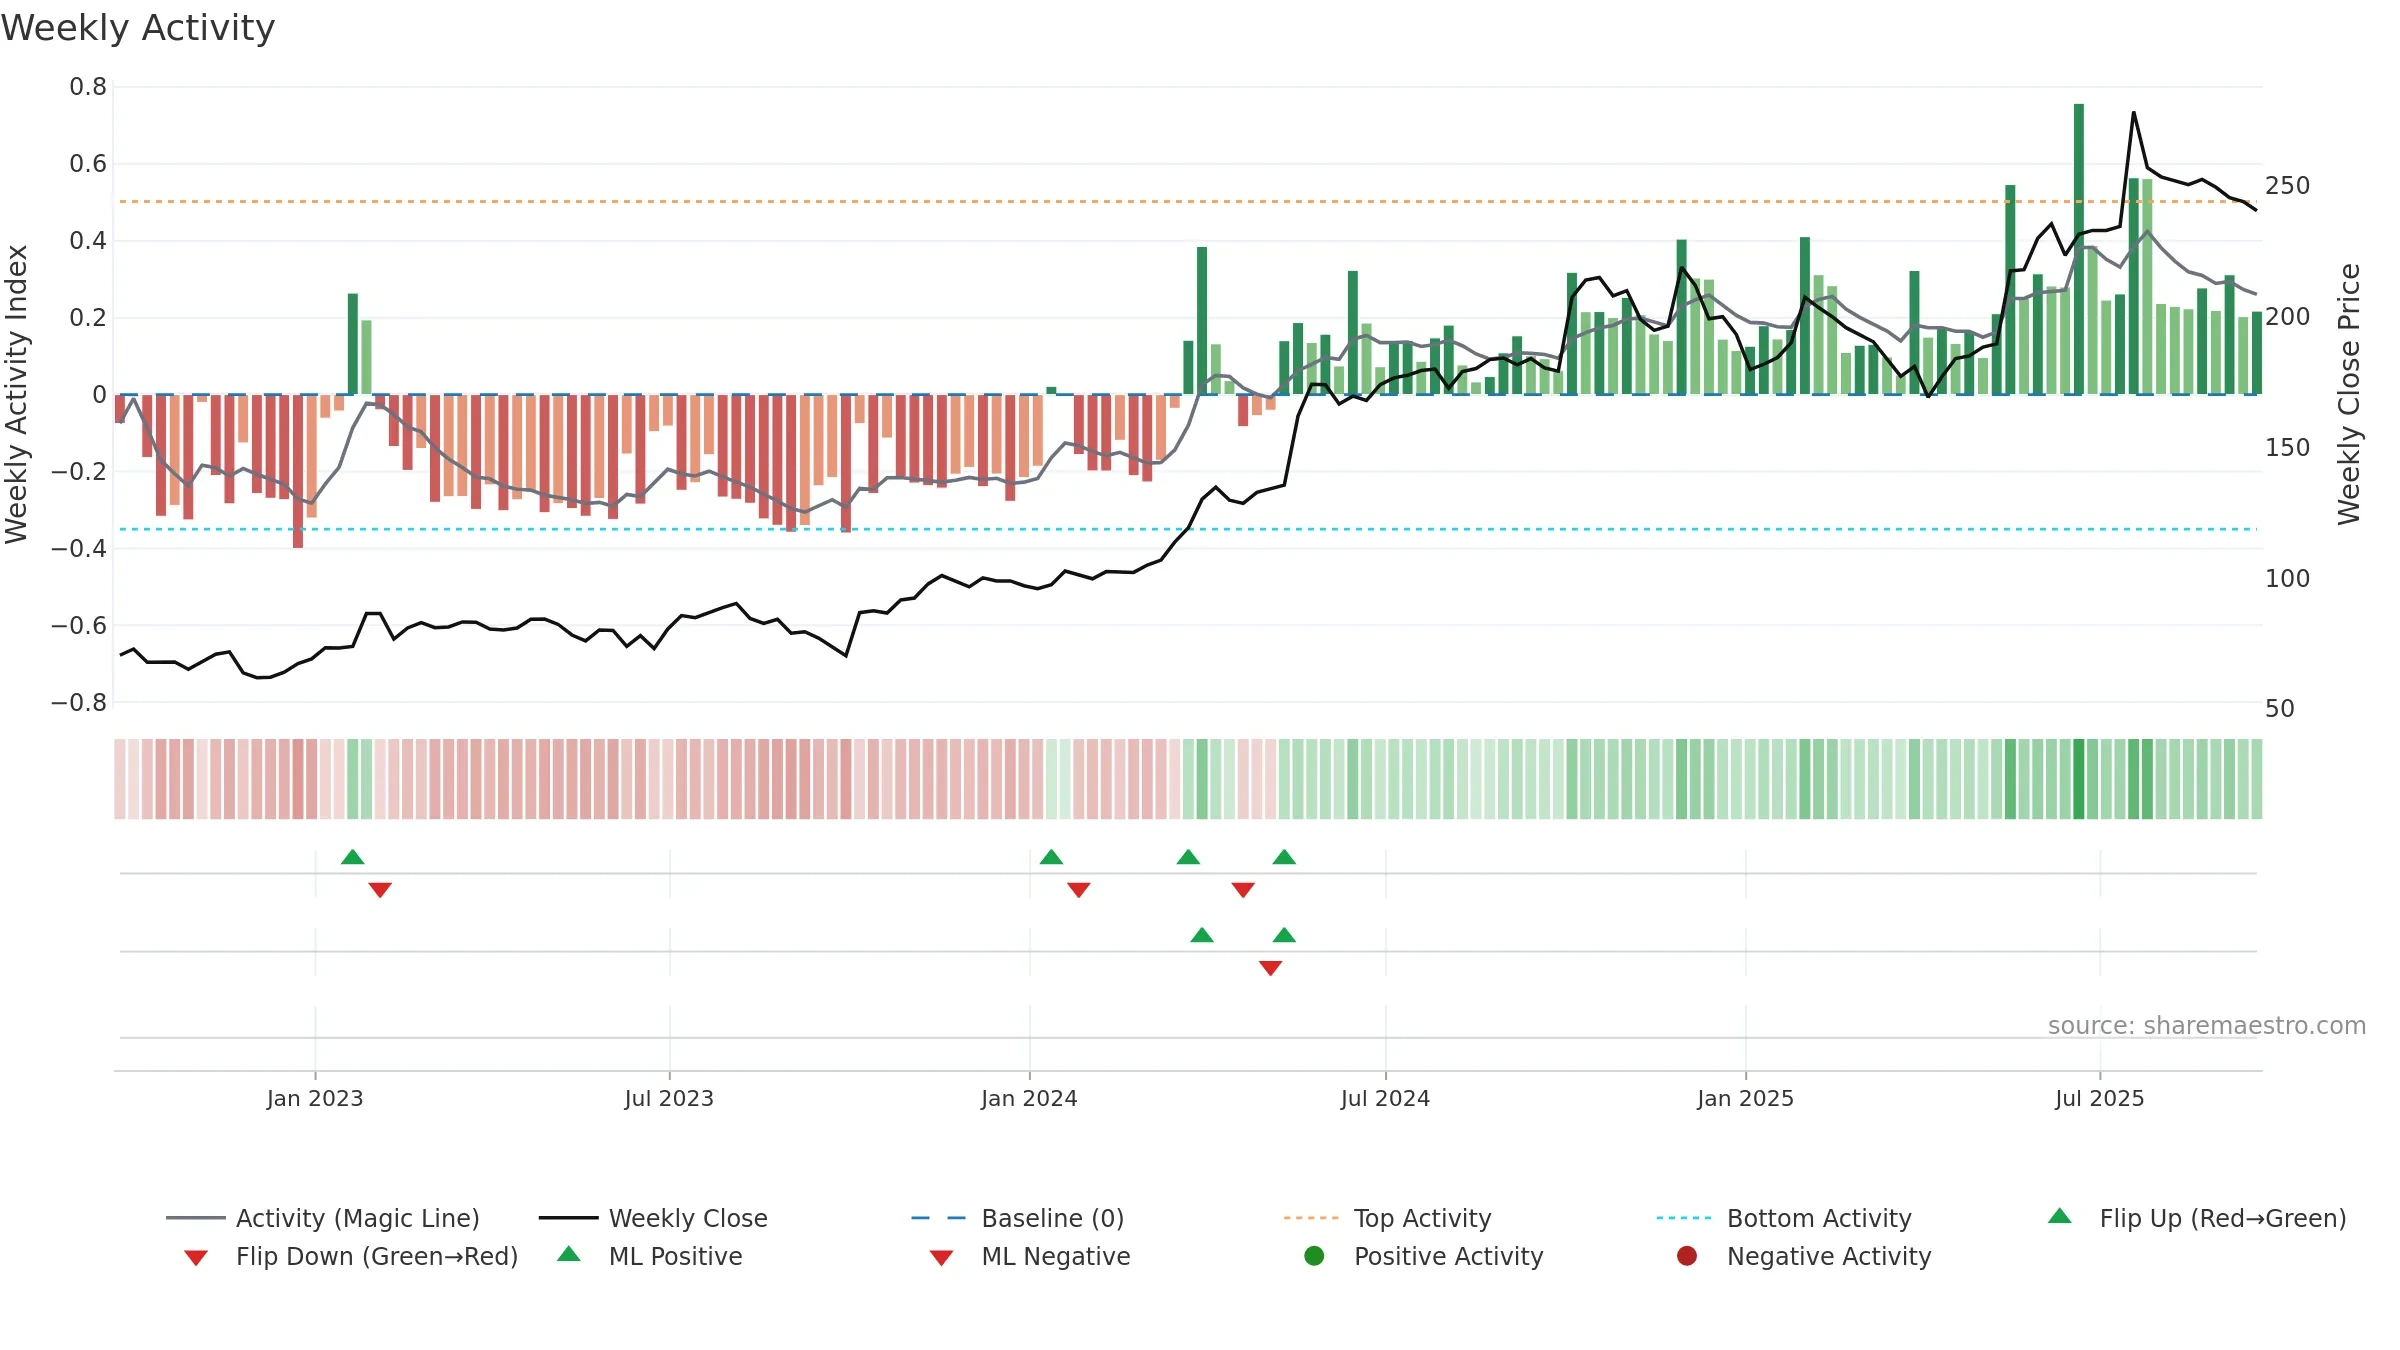Toggle the ML Positive legend entry
Image resolution: width=2400 pixels, height=1350 pixels.
click(650, 1256)
